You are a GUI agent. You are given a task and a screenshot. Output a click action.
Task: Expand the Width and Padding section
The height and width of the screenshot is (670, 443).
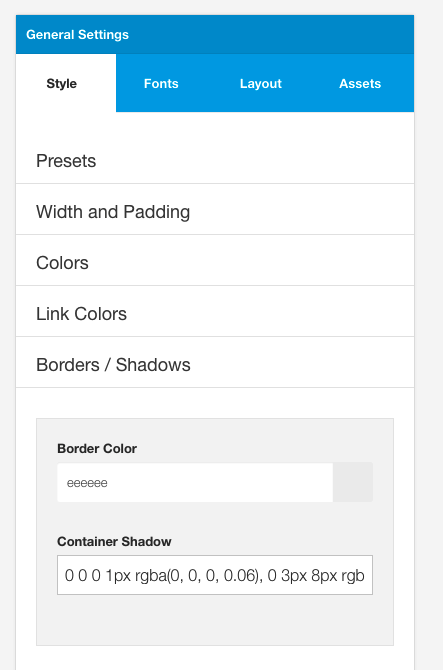215,212
